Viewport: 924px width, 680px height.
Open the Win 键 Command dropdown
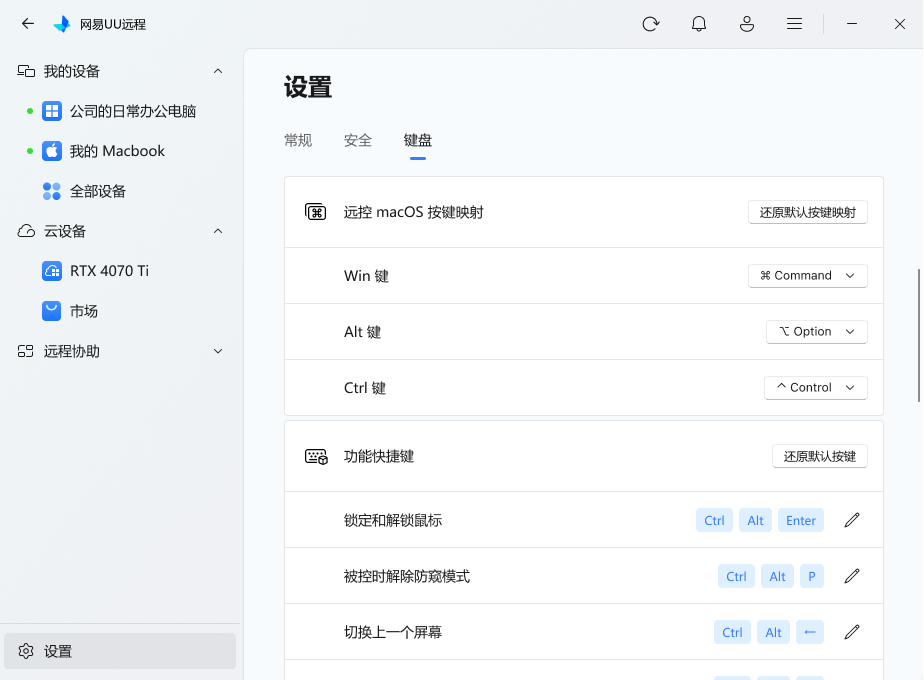tap(808, 276)
